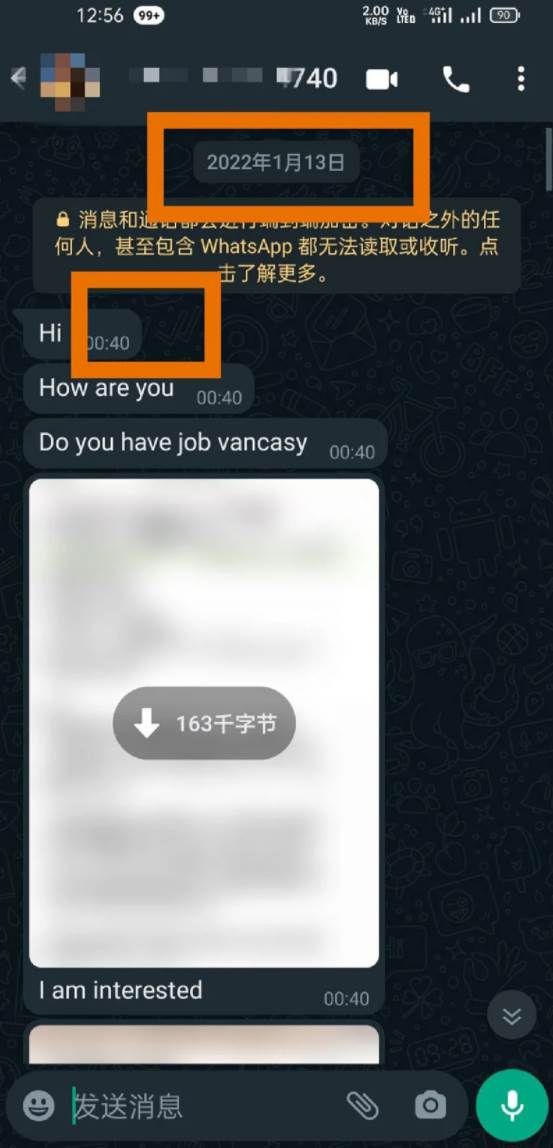553x1148 pixels.
Task: Open the end-to-end encryption notice
Action: point(277,247)
